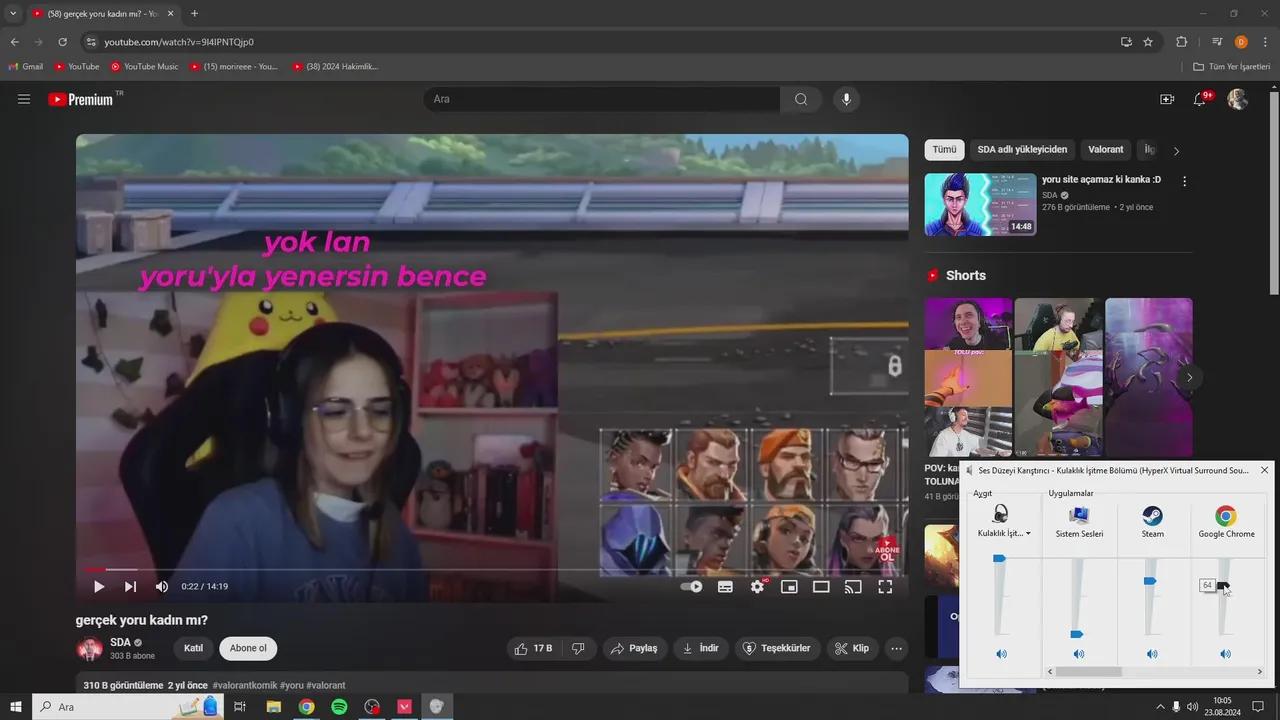Screen dimensions: 1280x720
Task: Subscribe with Abone ol button
Action: (248, 648)
